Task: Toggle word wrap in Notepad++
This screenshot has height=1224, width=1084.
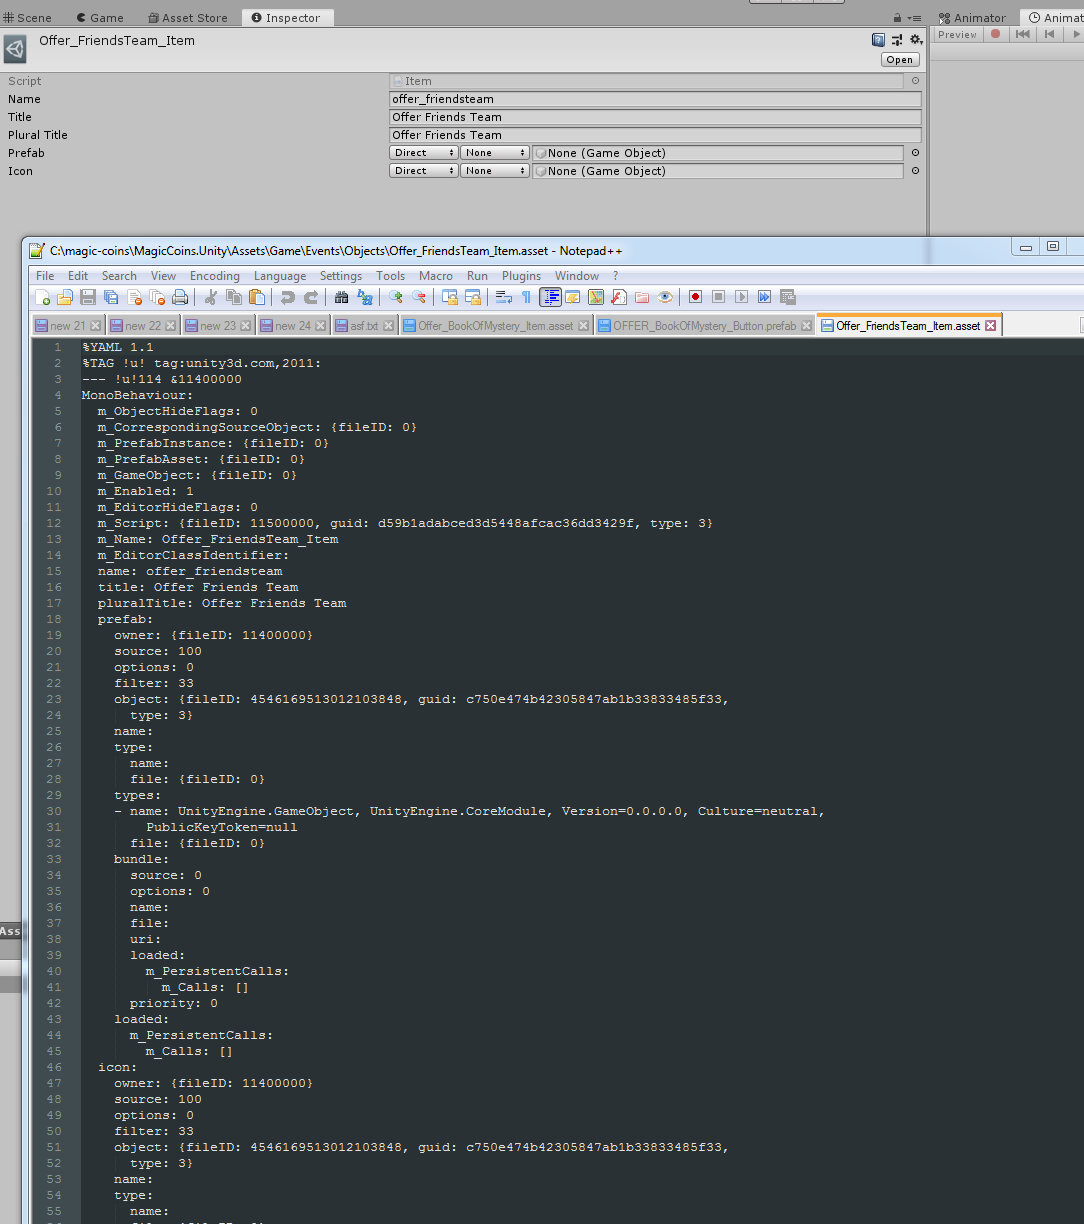Action: 504,297
